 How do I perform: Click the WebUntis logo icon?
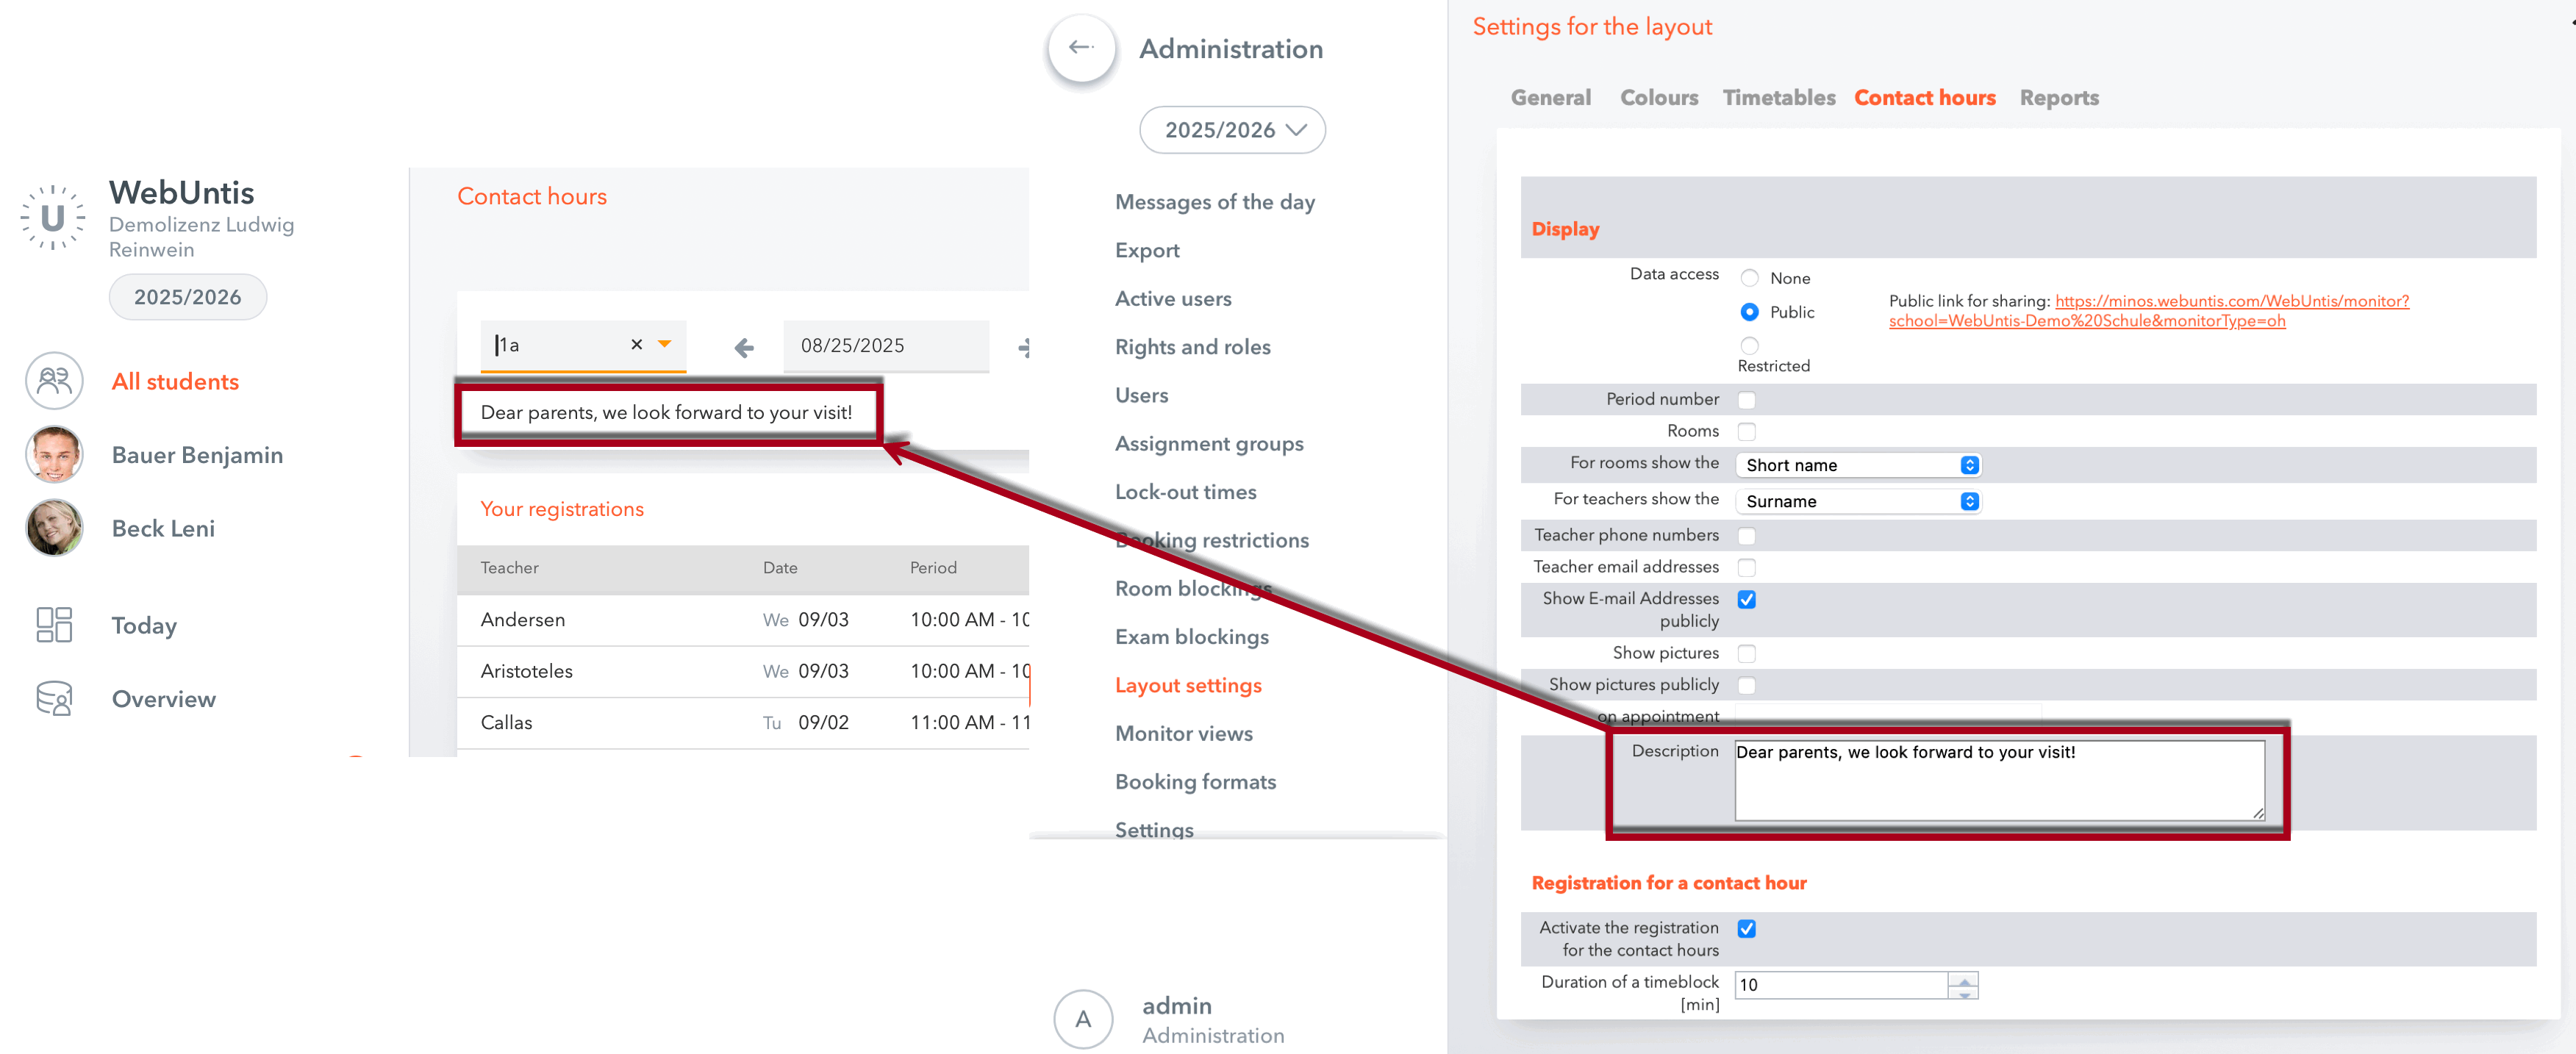52,217
